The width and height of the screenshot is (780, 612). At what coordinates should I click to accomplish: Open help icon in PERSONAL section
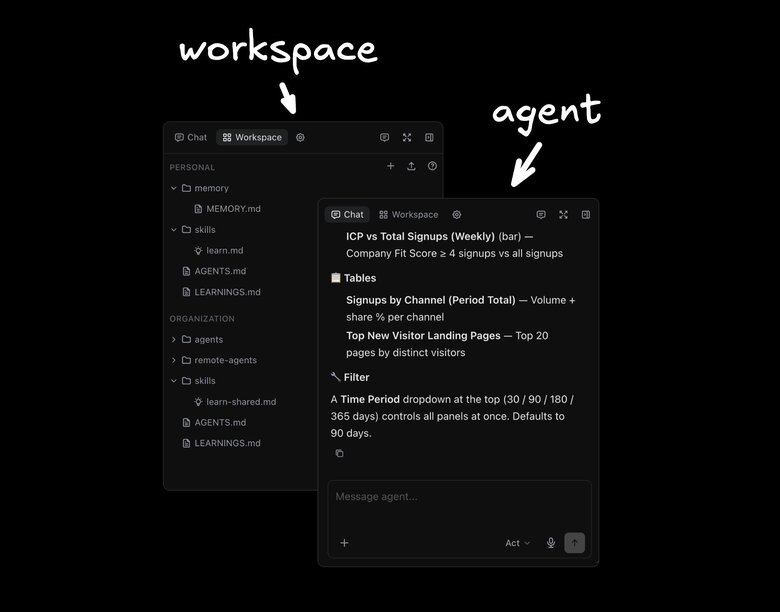point(432,166)
